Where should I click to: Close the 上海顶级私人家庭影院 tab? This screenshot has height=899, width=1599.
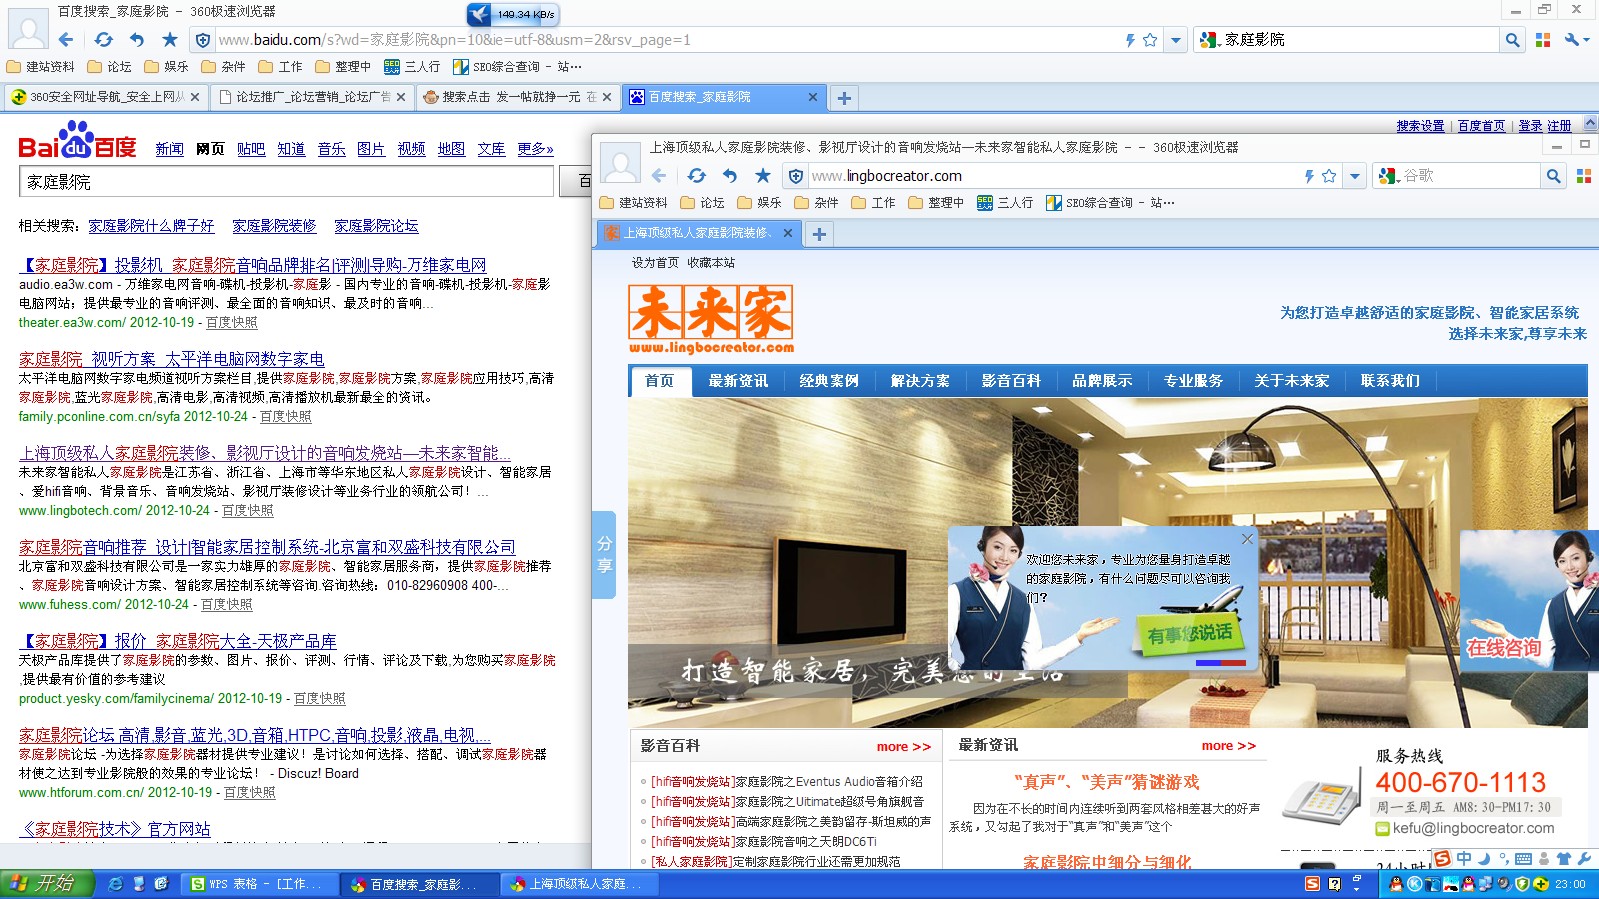[787, 233]
